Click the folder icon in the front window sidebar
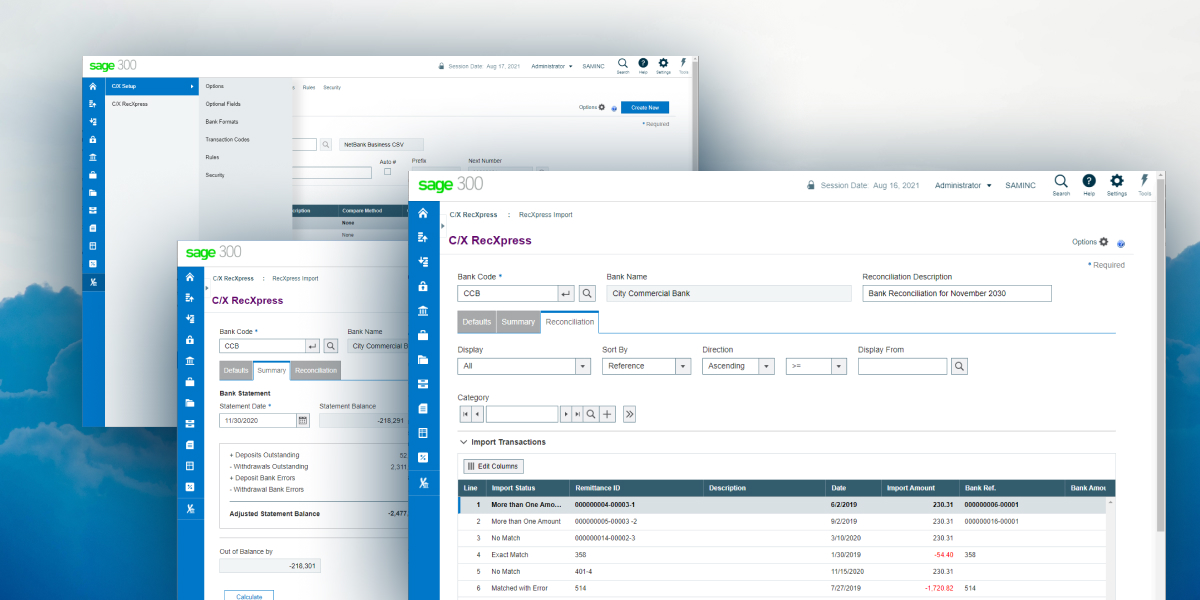This screenshot has height=600, width=1200. [423, 359]
